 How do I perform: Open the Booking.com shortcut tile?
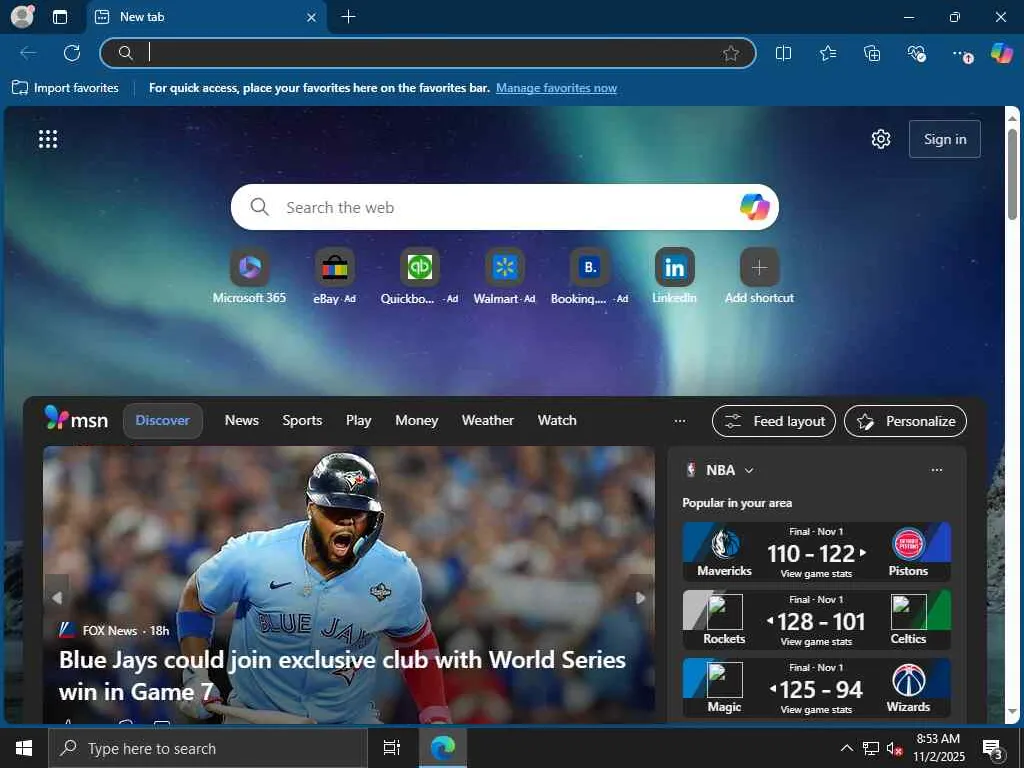click(x=589, y=276)
